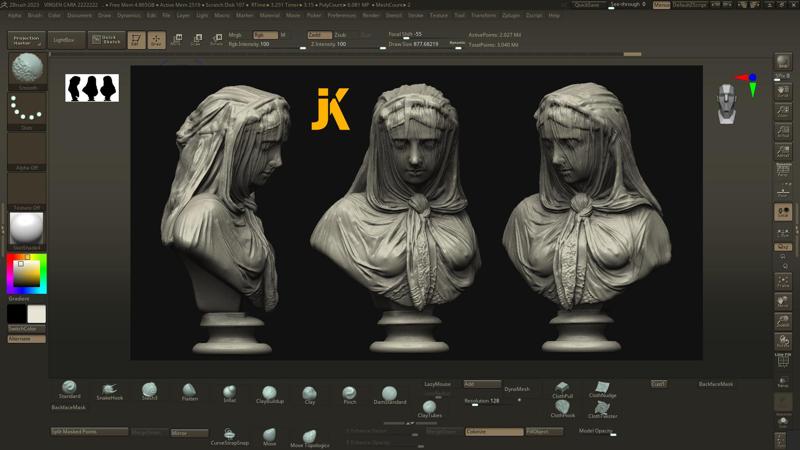The height and width of the screenshot is (450, 800).
Task: Click Split Masked Points button
Action: [89, 432]
